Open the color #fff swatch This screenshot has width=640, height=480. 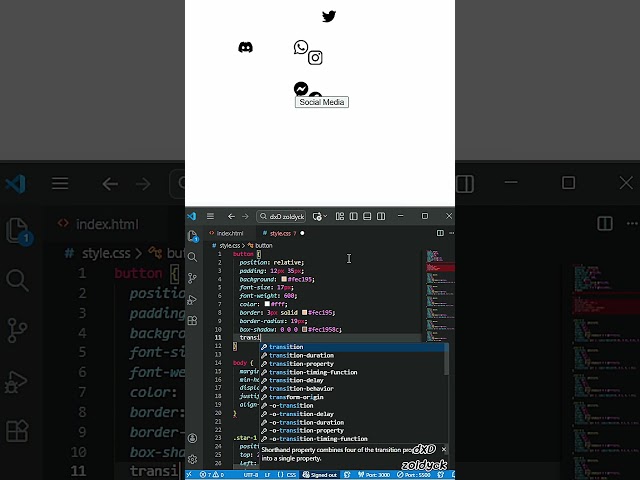point(267,304)
